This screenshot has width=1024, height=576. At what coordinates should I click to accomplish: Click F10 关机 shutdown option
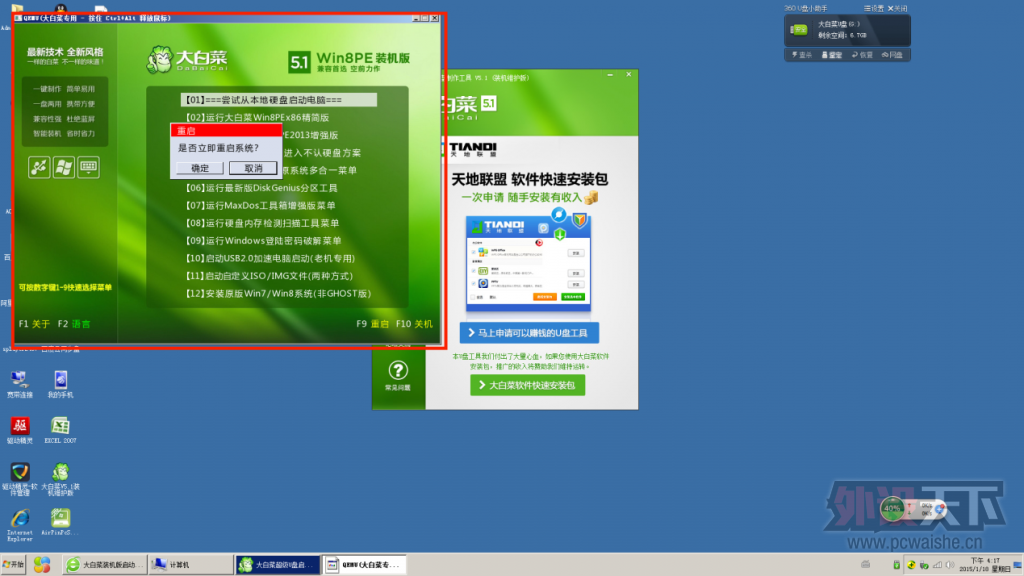pyautogui.click(x=414, y=324)
